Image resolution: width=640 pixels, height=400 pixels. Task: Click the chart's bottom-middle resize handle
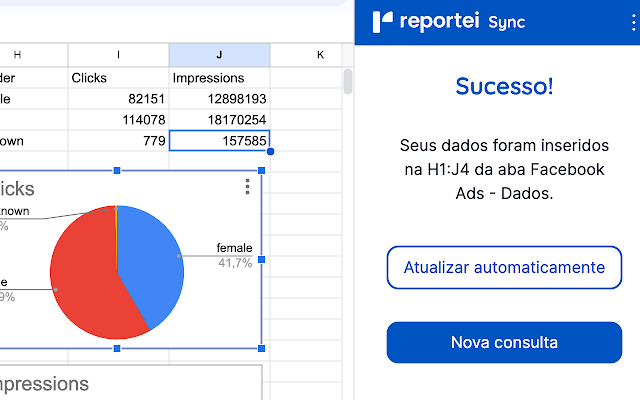pyautogui.click(x=117, y=348)
